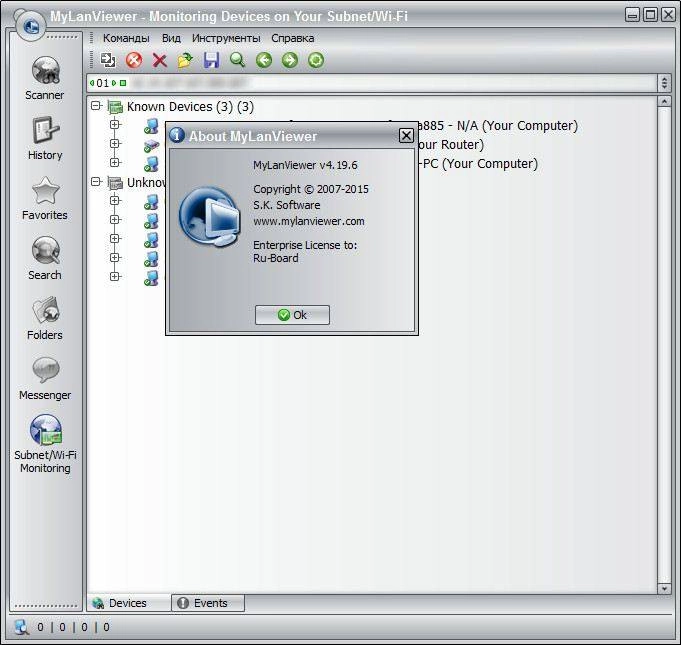Viewport: 681px width, 645px height.
Task: Close the About MyLanViewer dialog
Action: (x=406, y=136)
